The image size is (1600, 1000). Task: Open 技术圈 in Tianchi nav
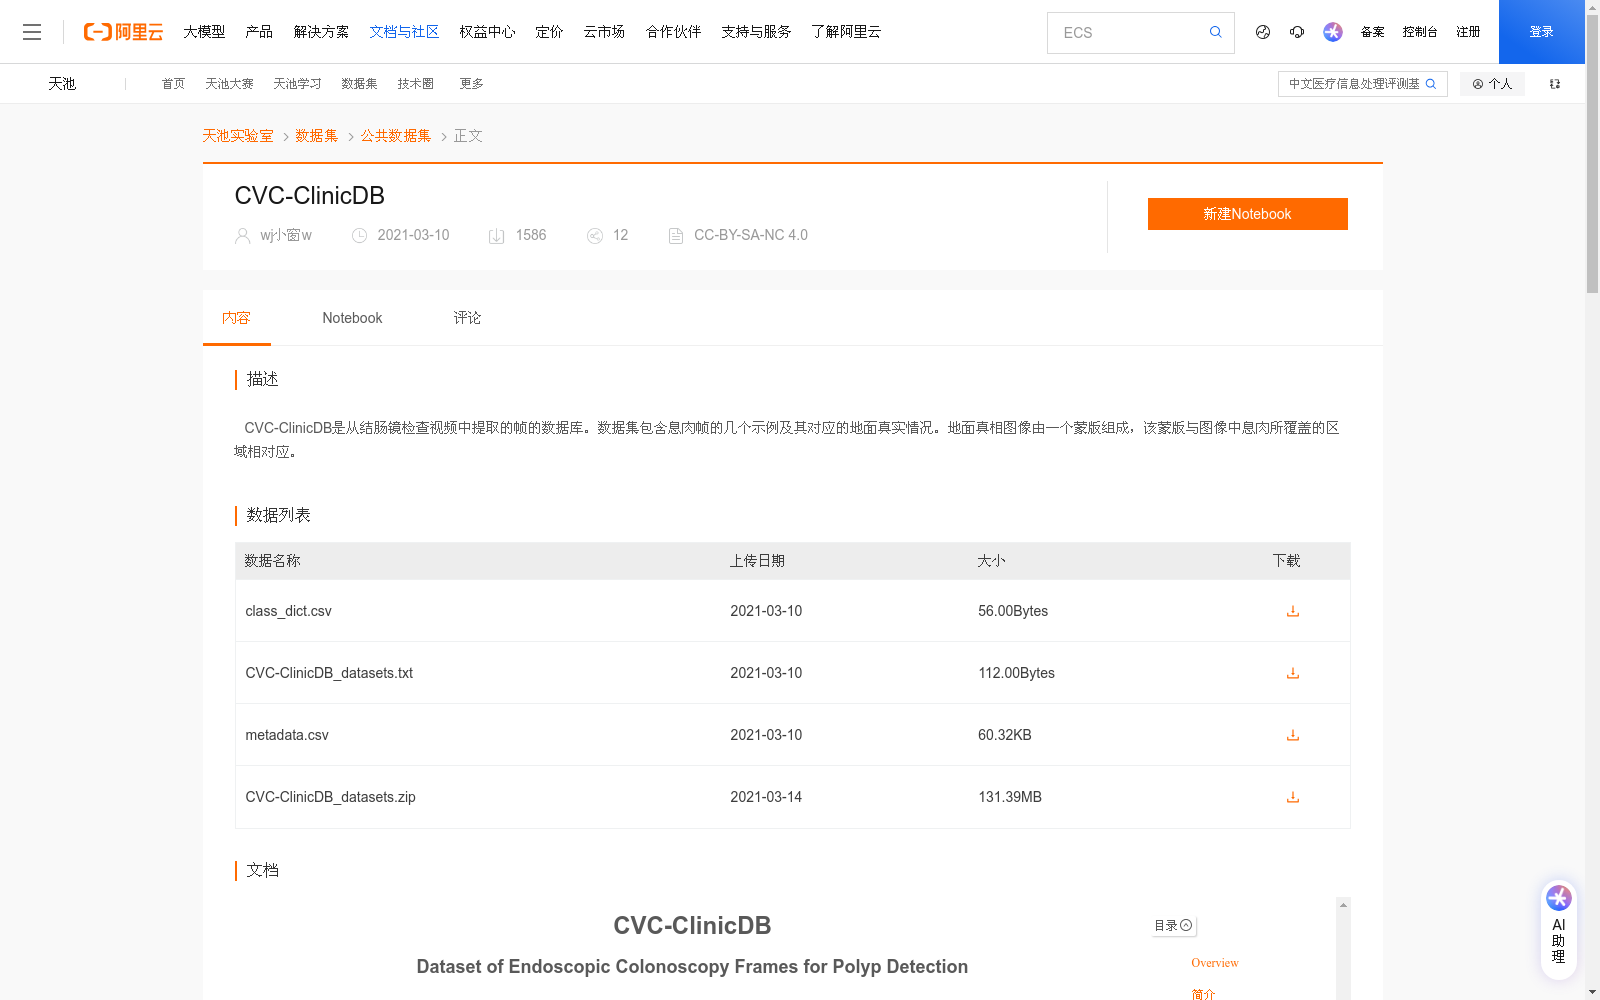(415, 84)
